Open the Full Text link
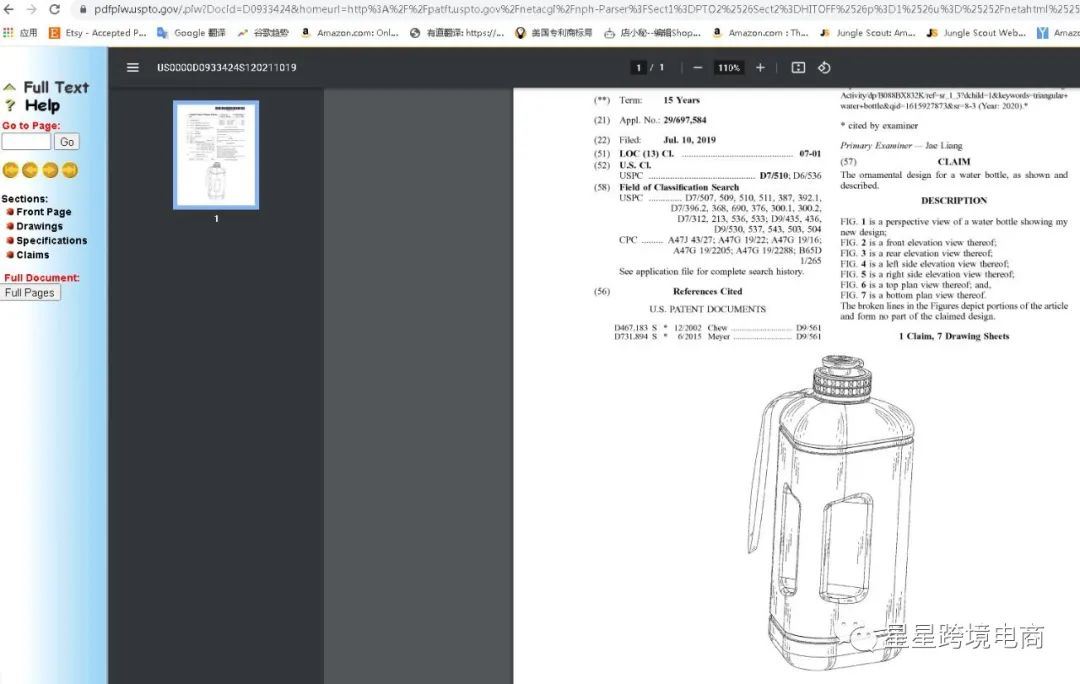The width and height of the screenshot is (1080, 684). [56, 88]
